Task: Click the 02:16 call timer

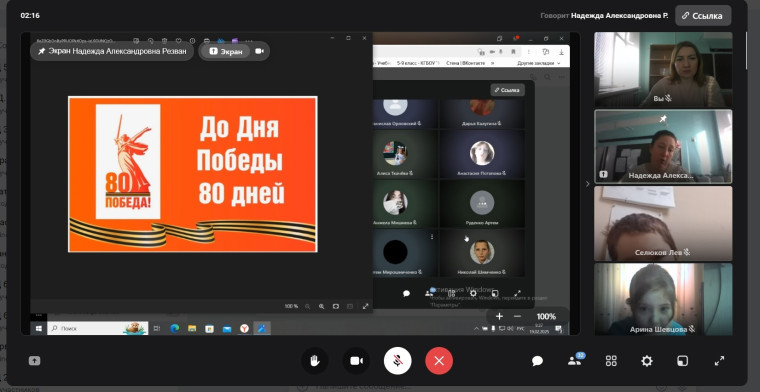Action: [30, 16]
